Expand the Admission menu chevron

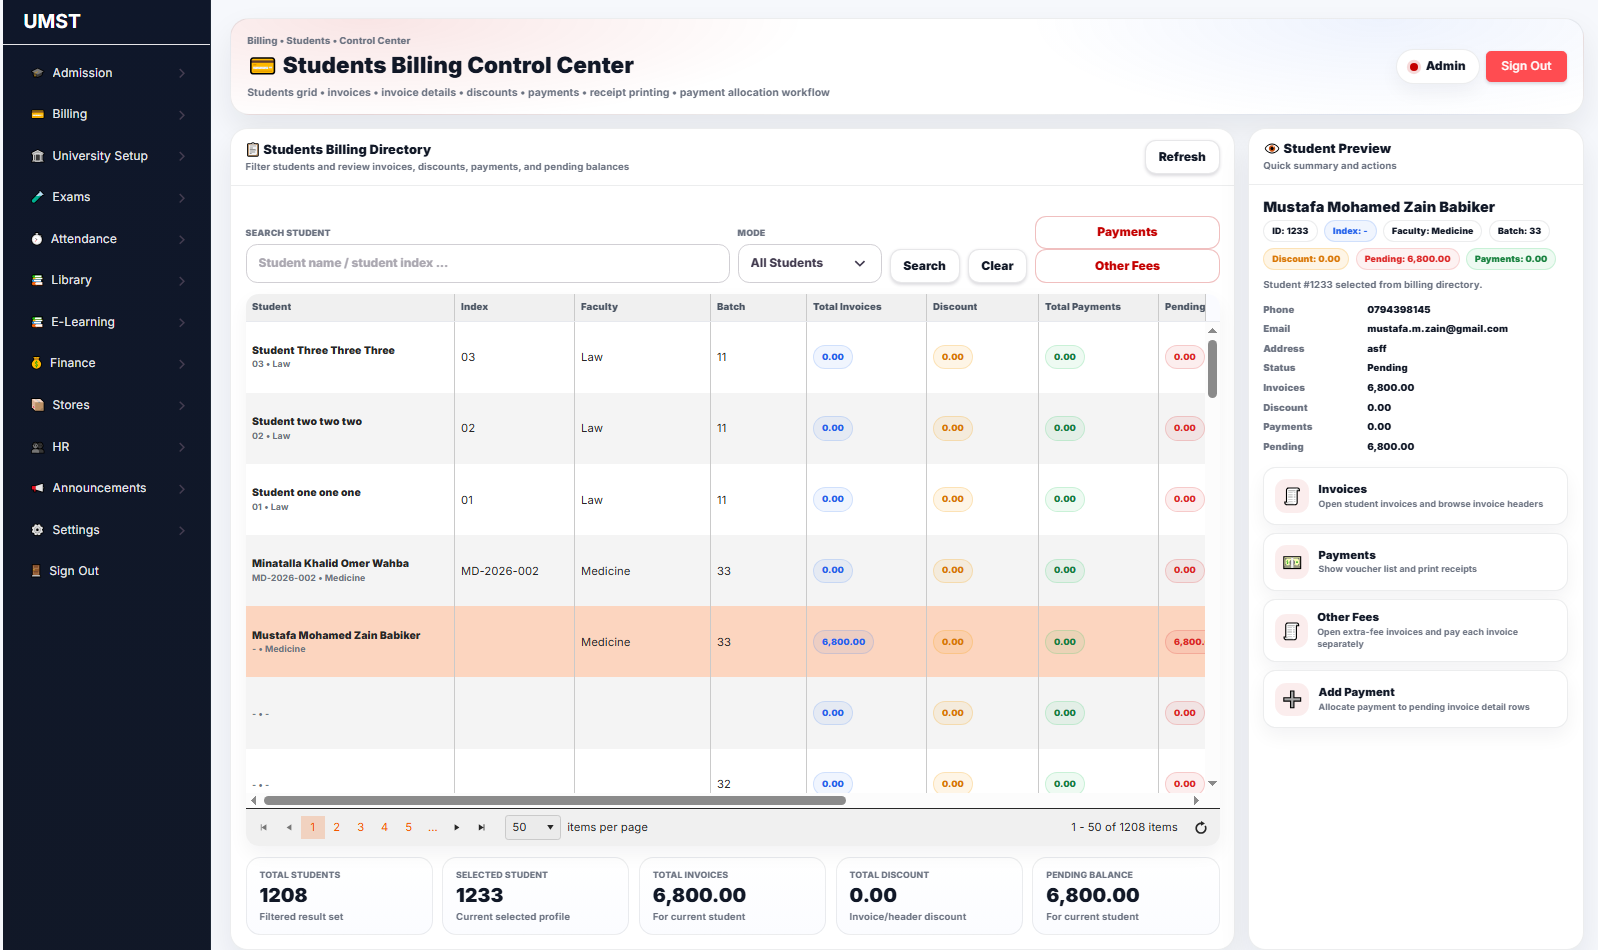tap(182, 73)
